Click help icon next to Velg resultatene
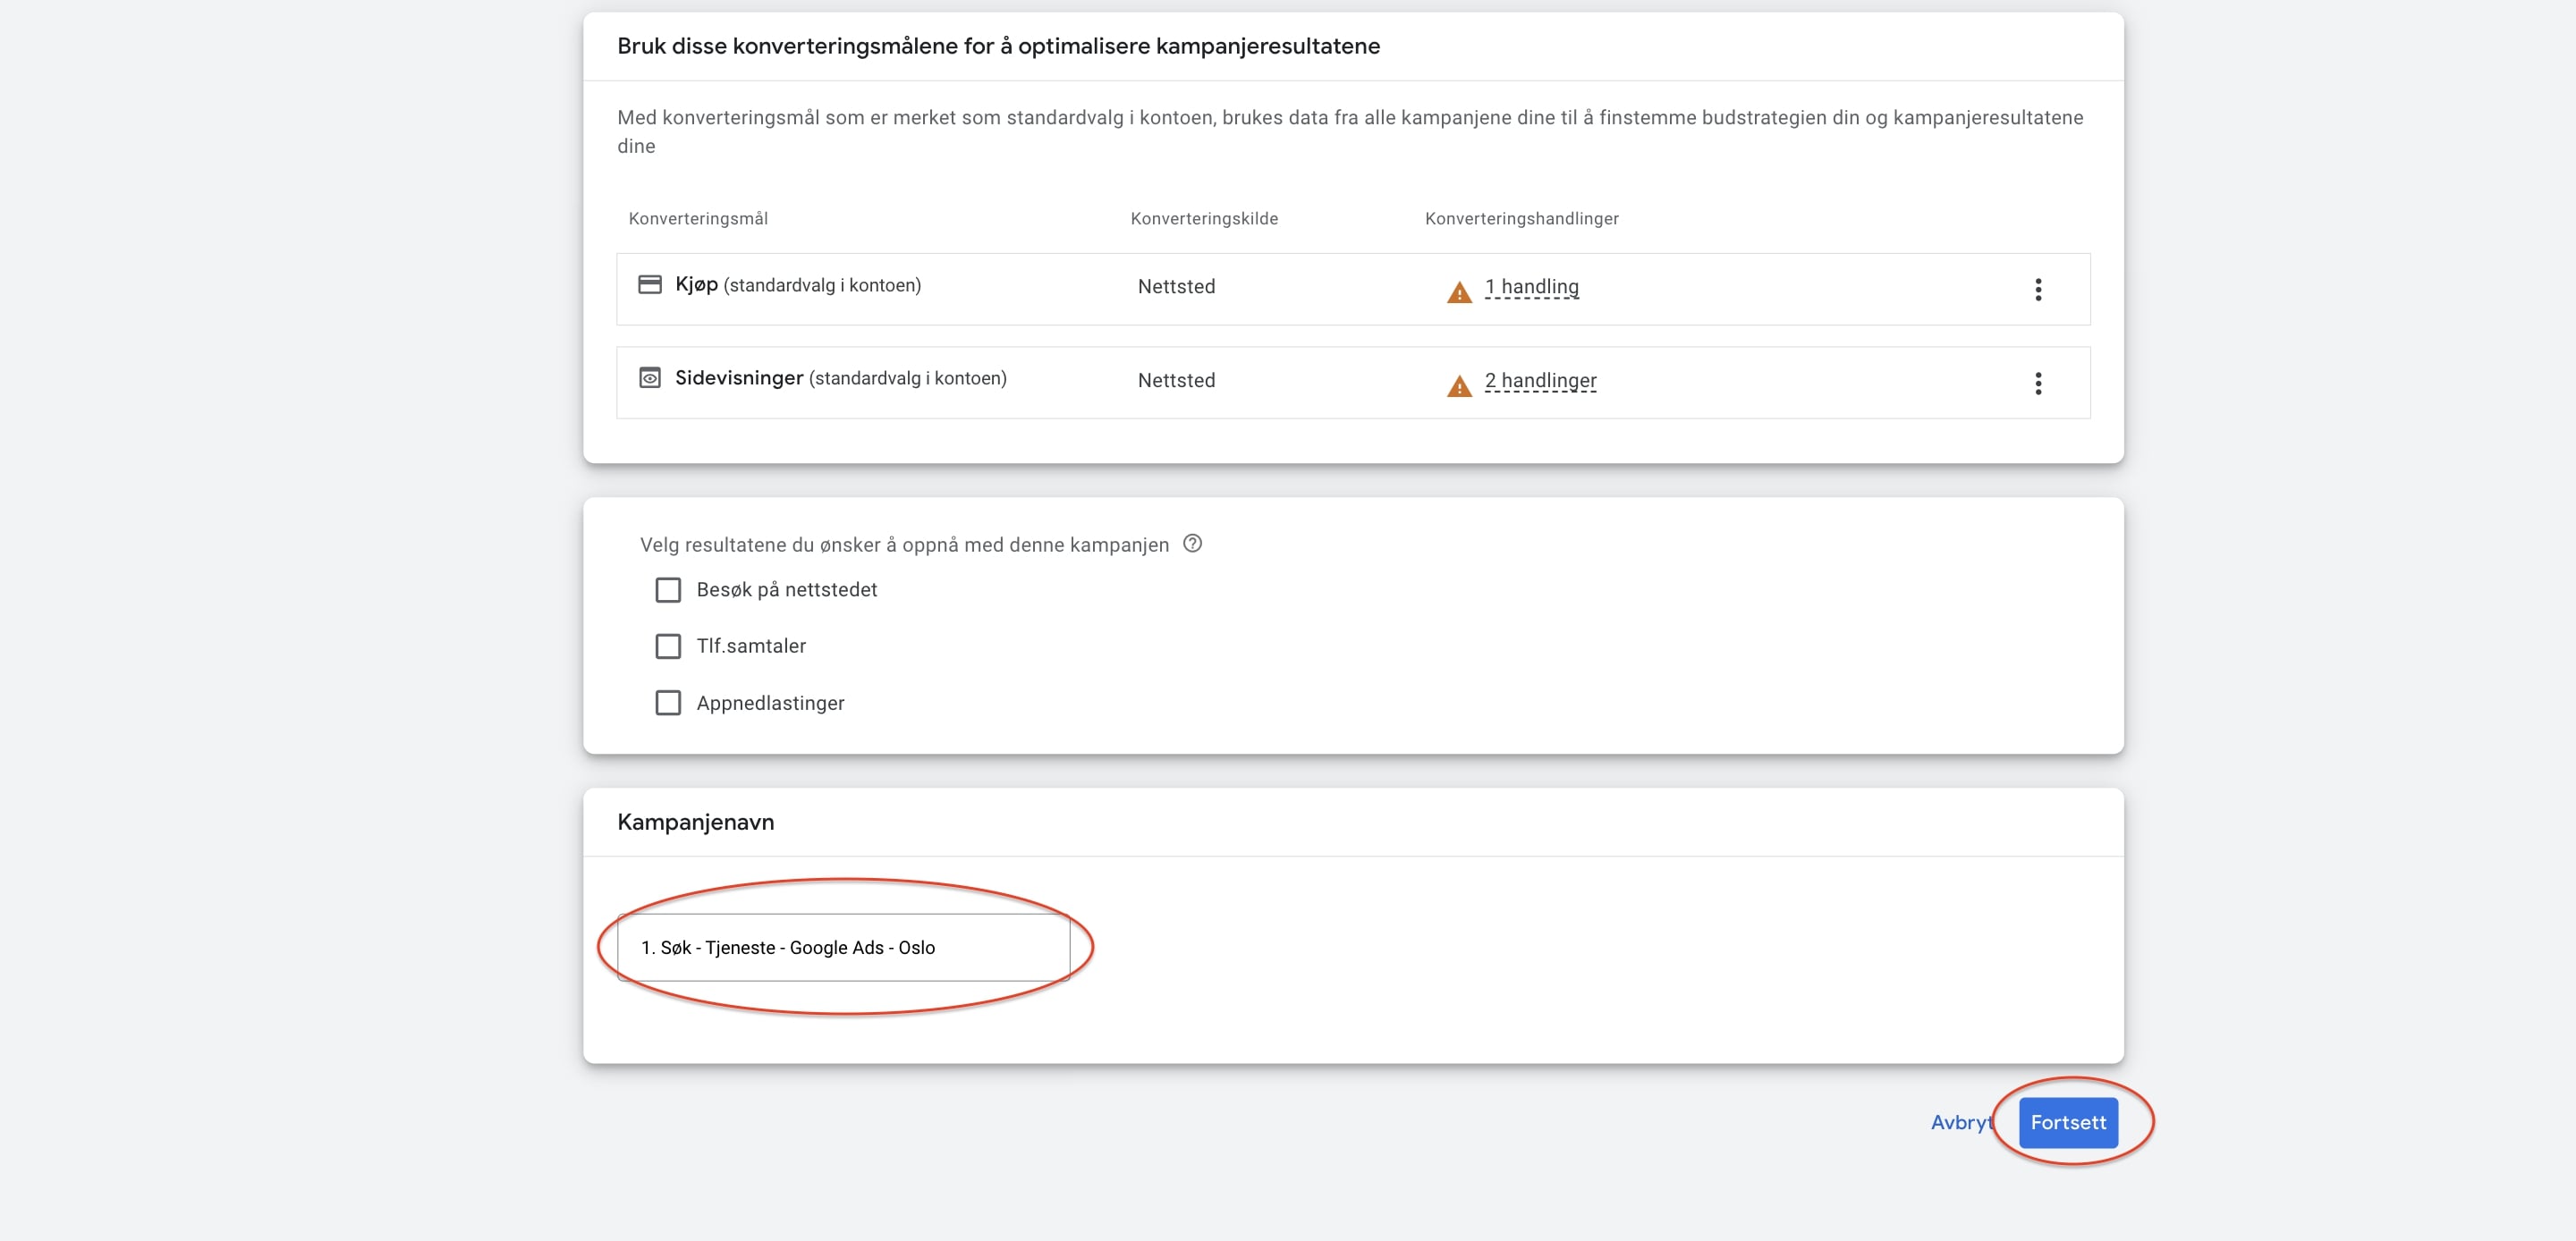2576x1241 pixels. pos(1192,544)
